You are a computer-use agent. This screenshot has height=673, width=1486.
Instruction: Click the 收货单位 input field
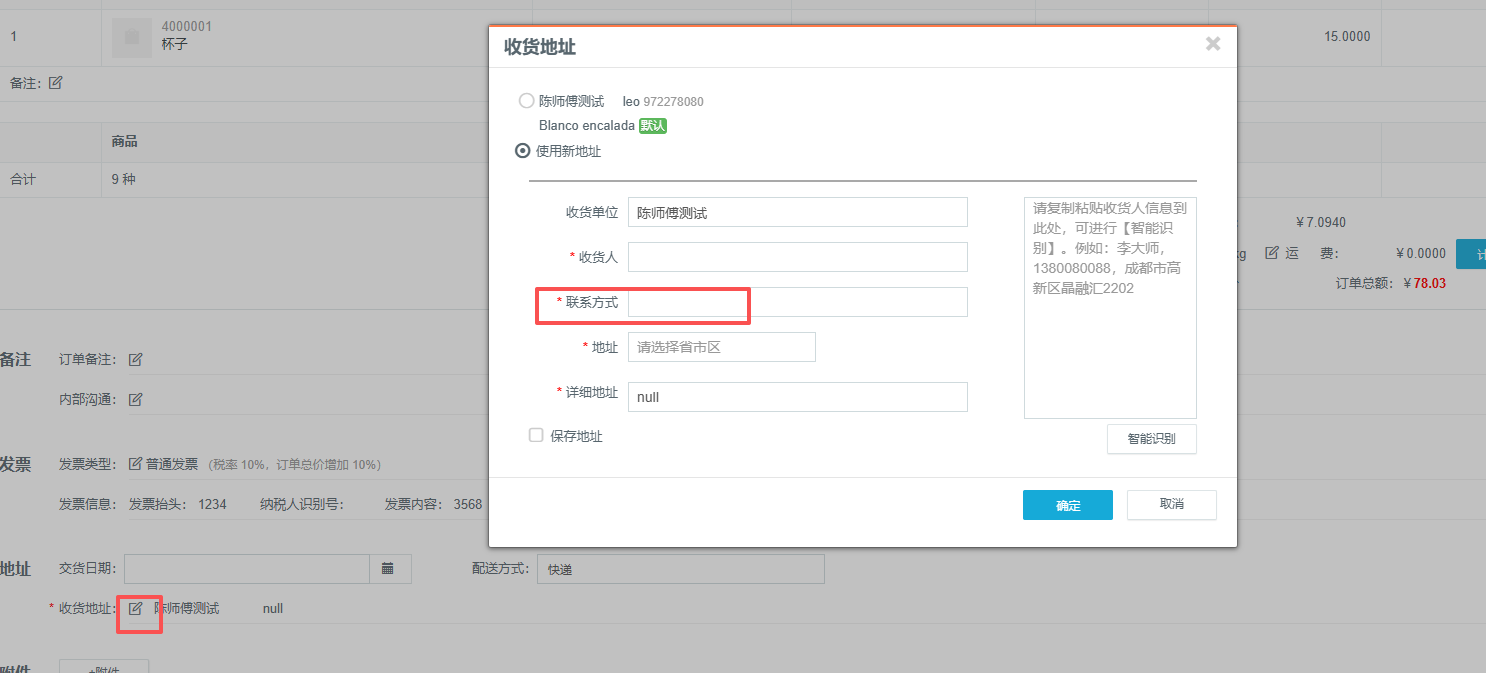[798, 212]
